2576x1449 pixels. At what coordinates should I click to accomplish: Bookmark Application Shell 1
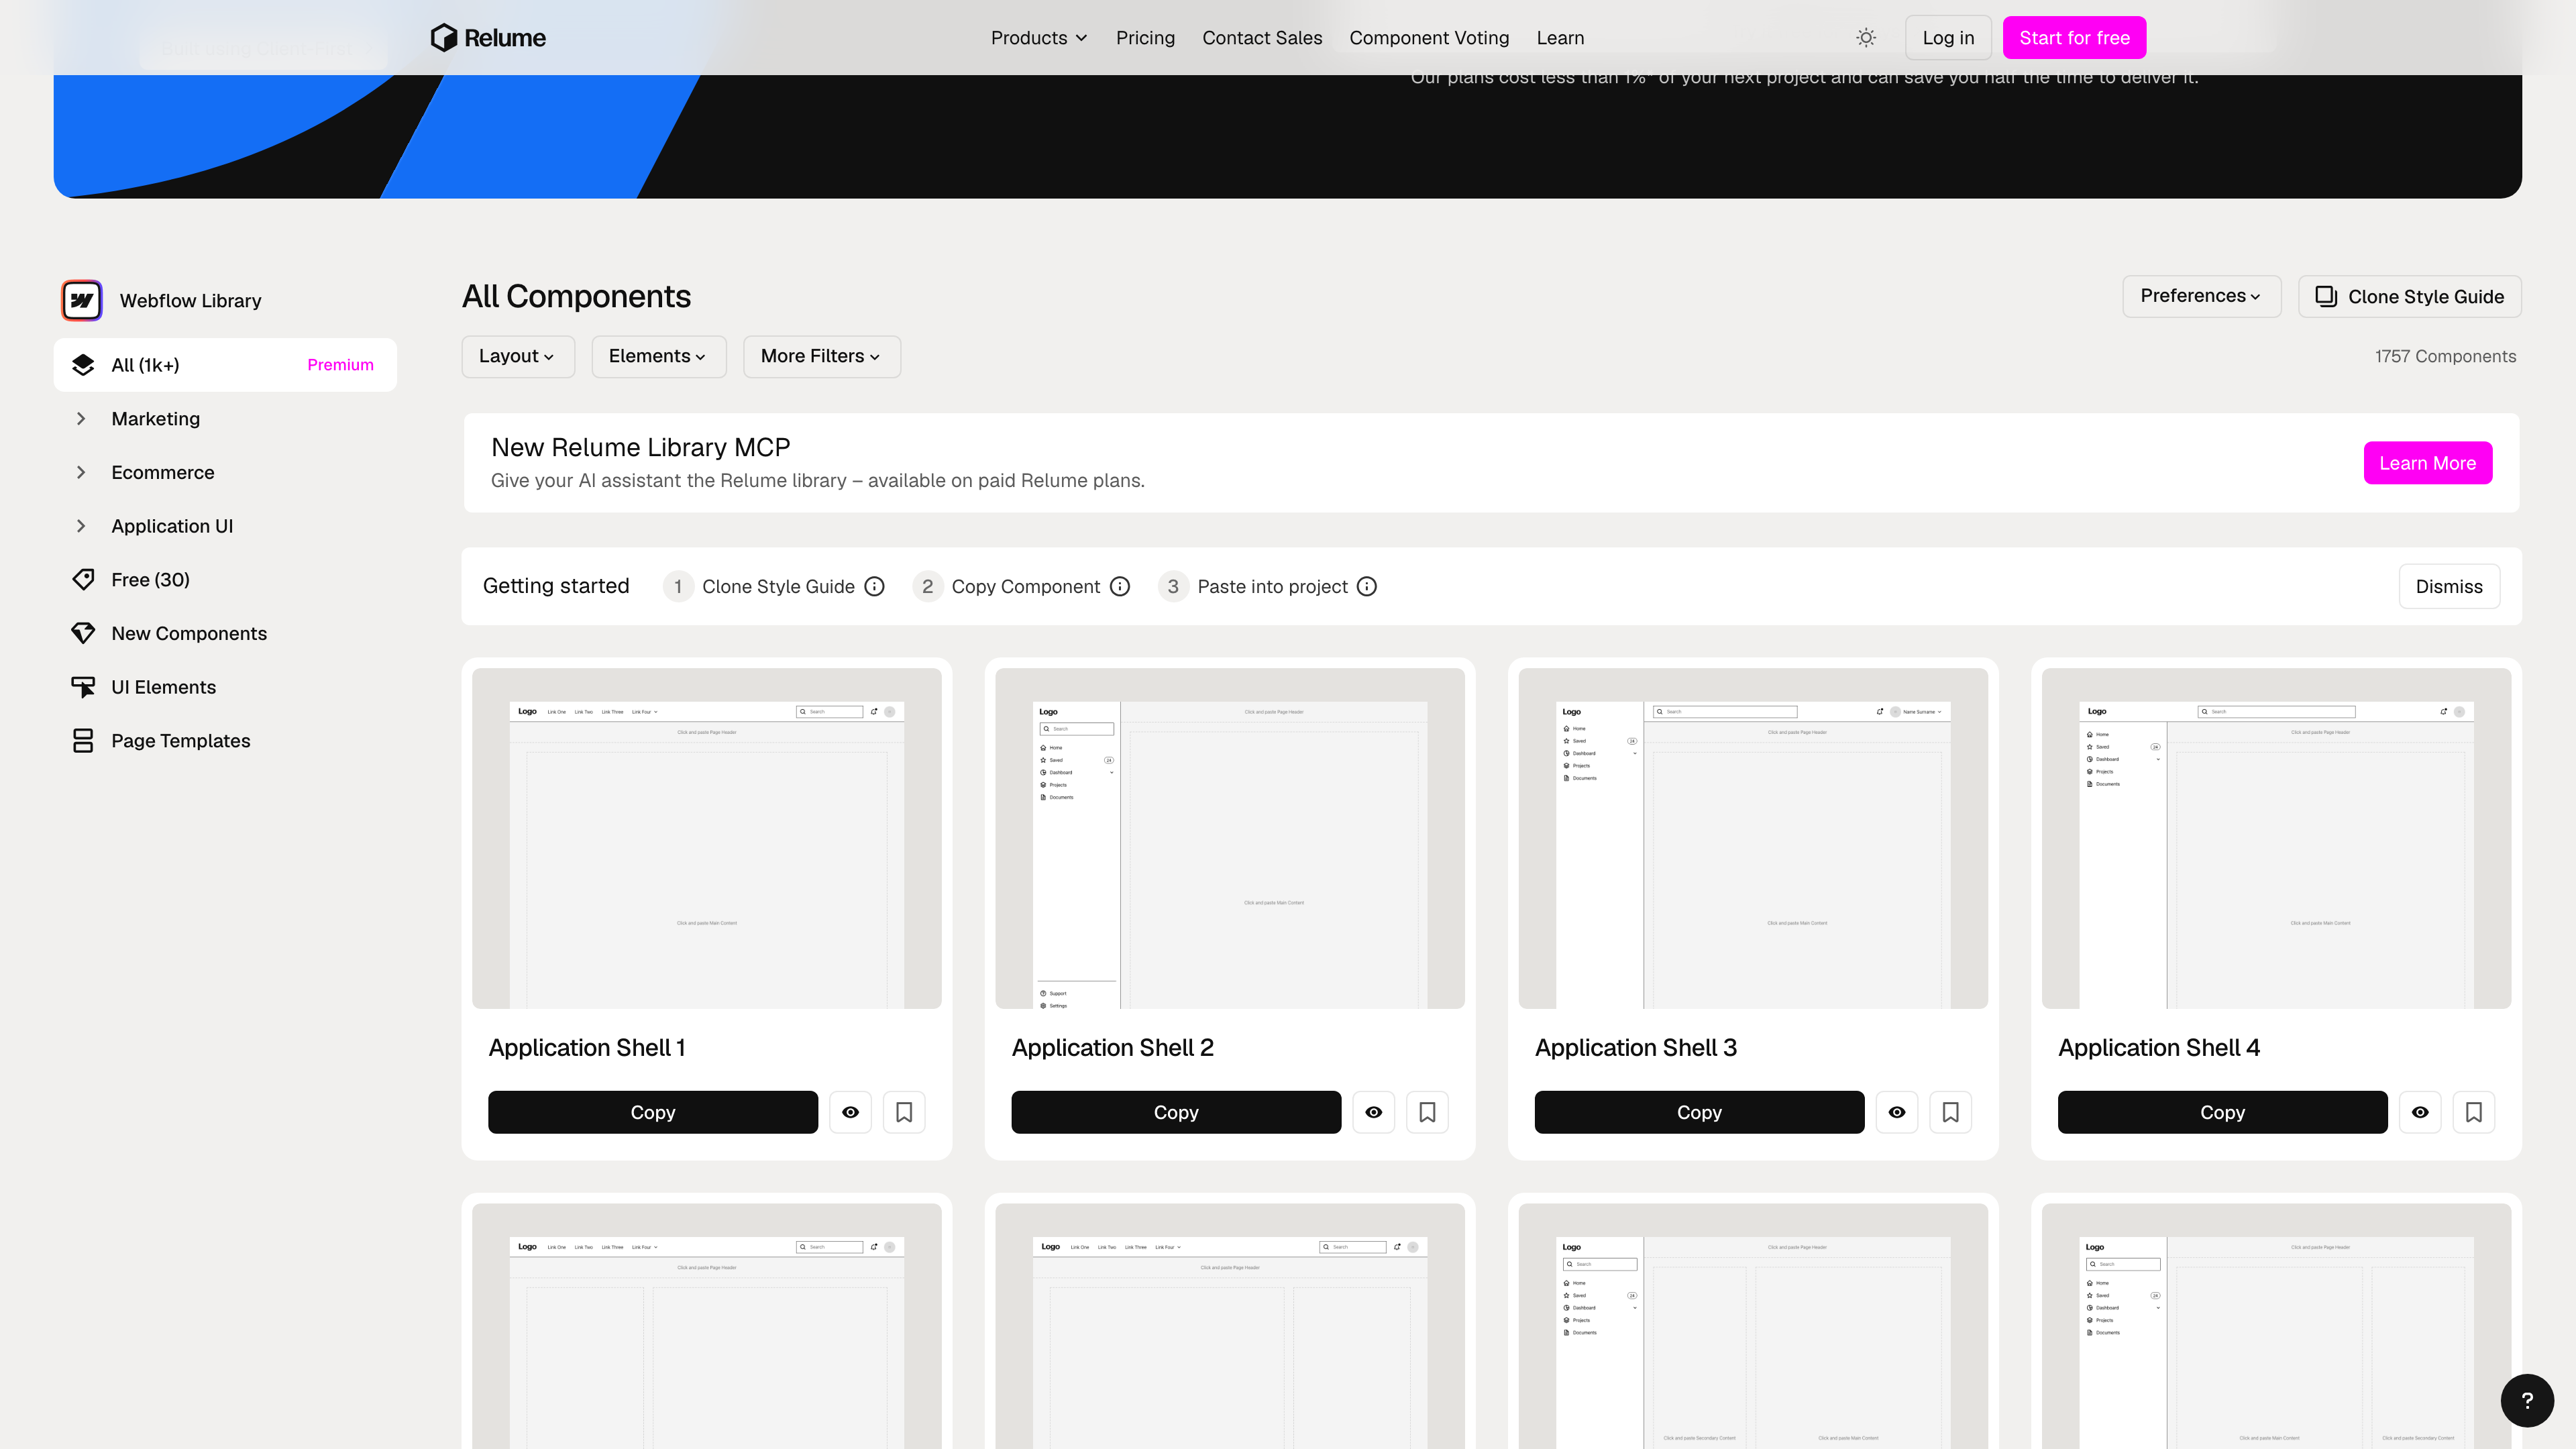(x=904, y=1112)
